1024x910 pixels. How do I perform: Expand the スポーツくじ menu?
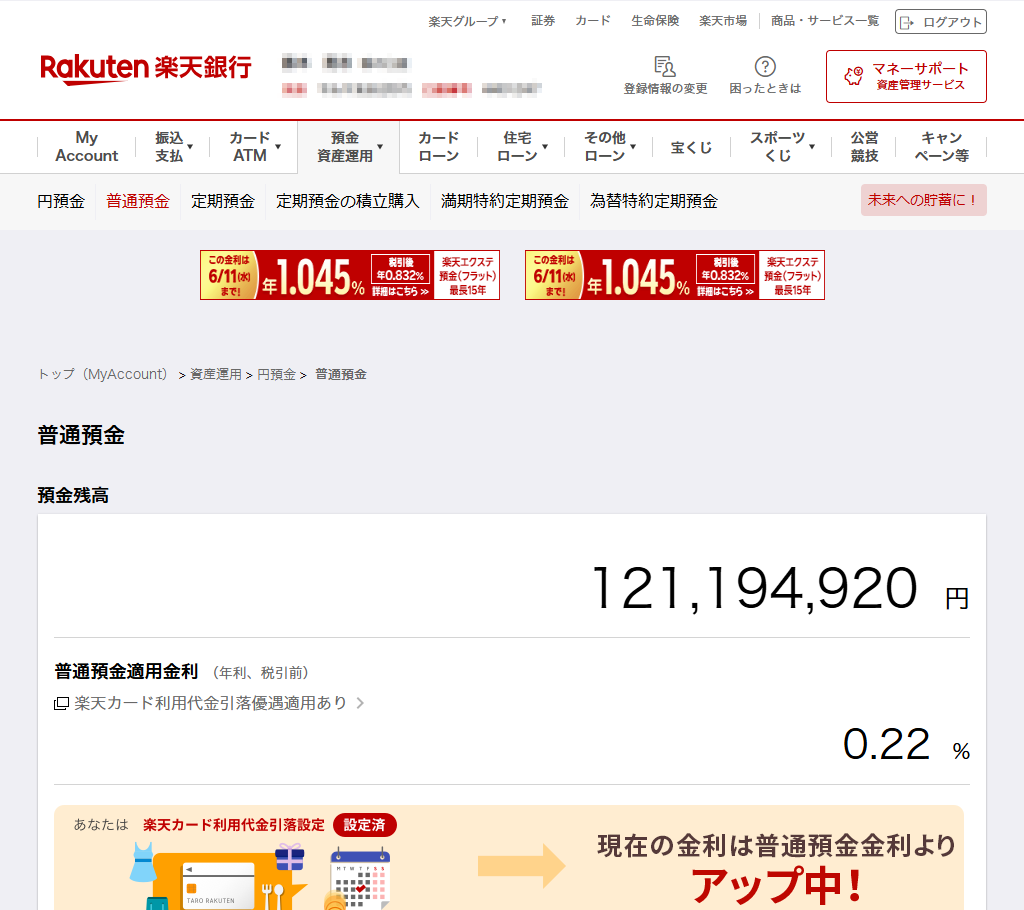click(x=781, y=147)
